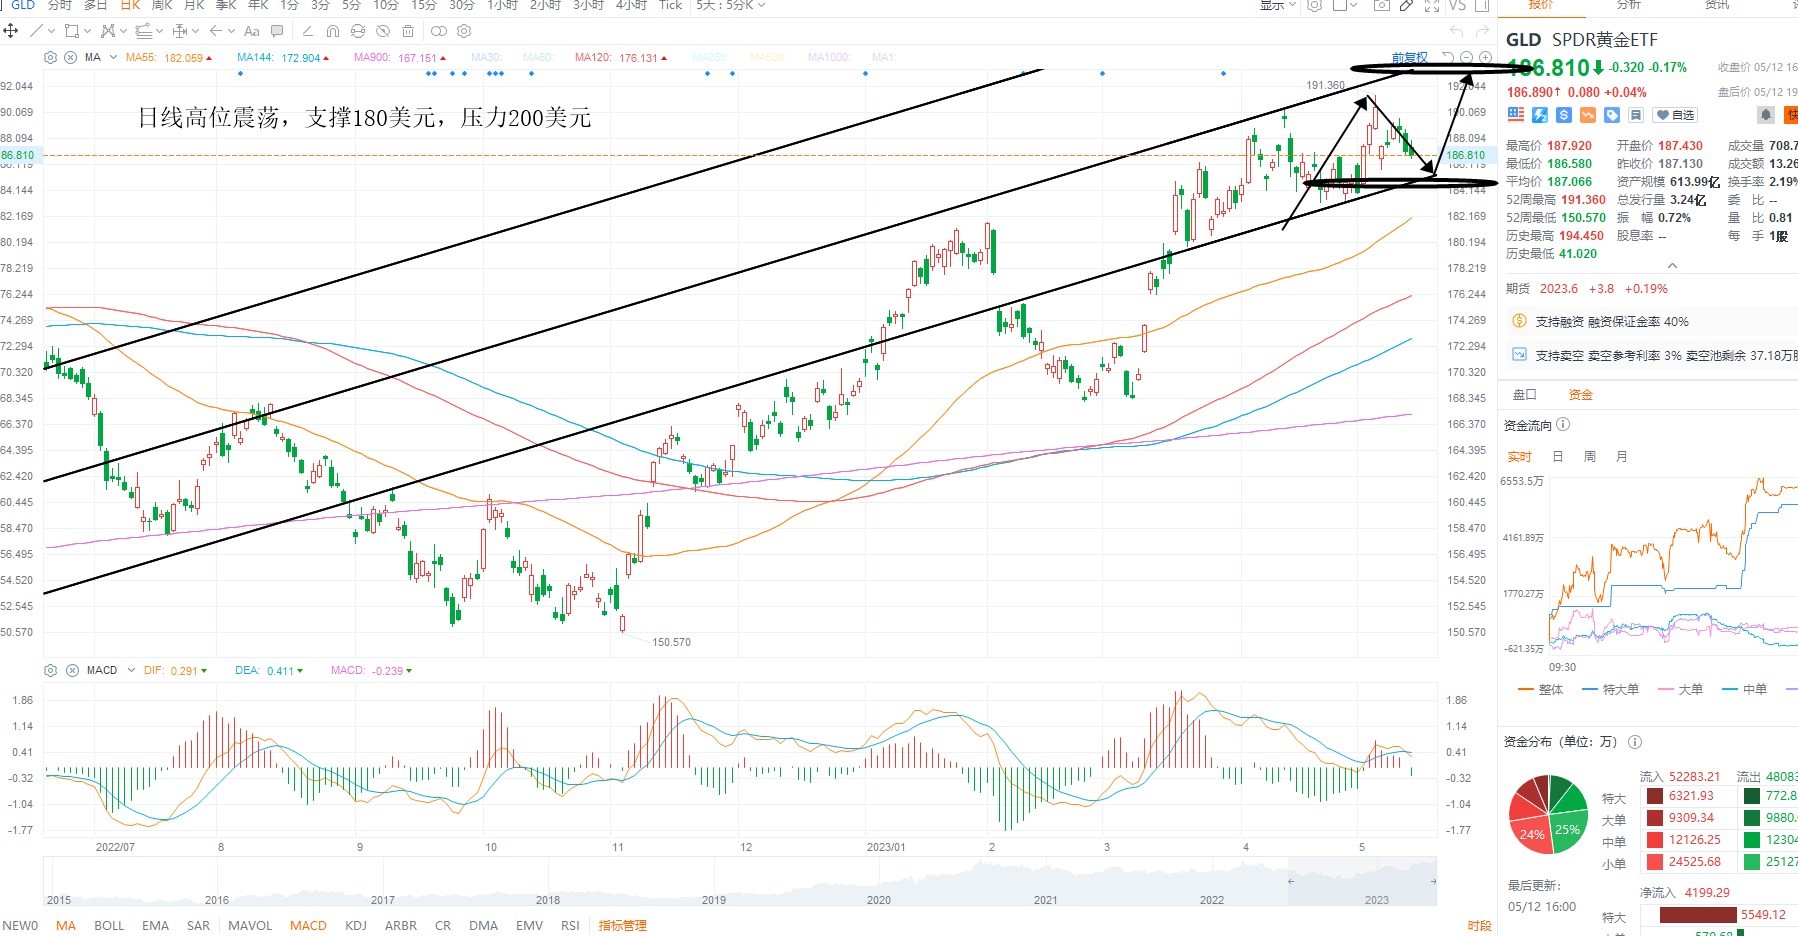This screenshot has width=1798, height=936.
Task: Open the 5天:5分K period dropdown
Action: (x=731, y=5)
